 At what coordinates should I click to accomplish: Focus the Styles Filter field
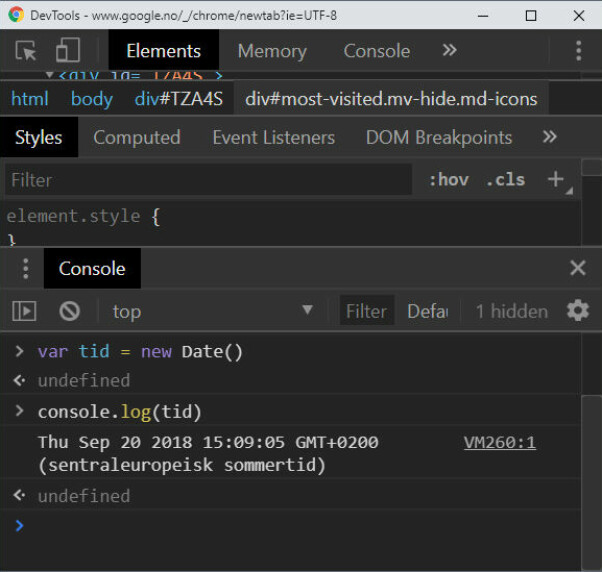[x=208, y=180]
